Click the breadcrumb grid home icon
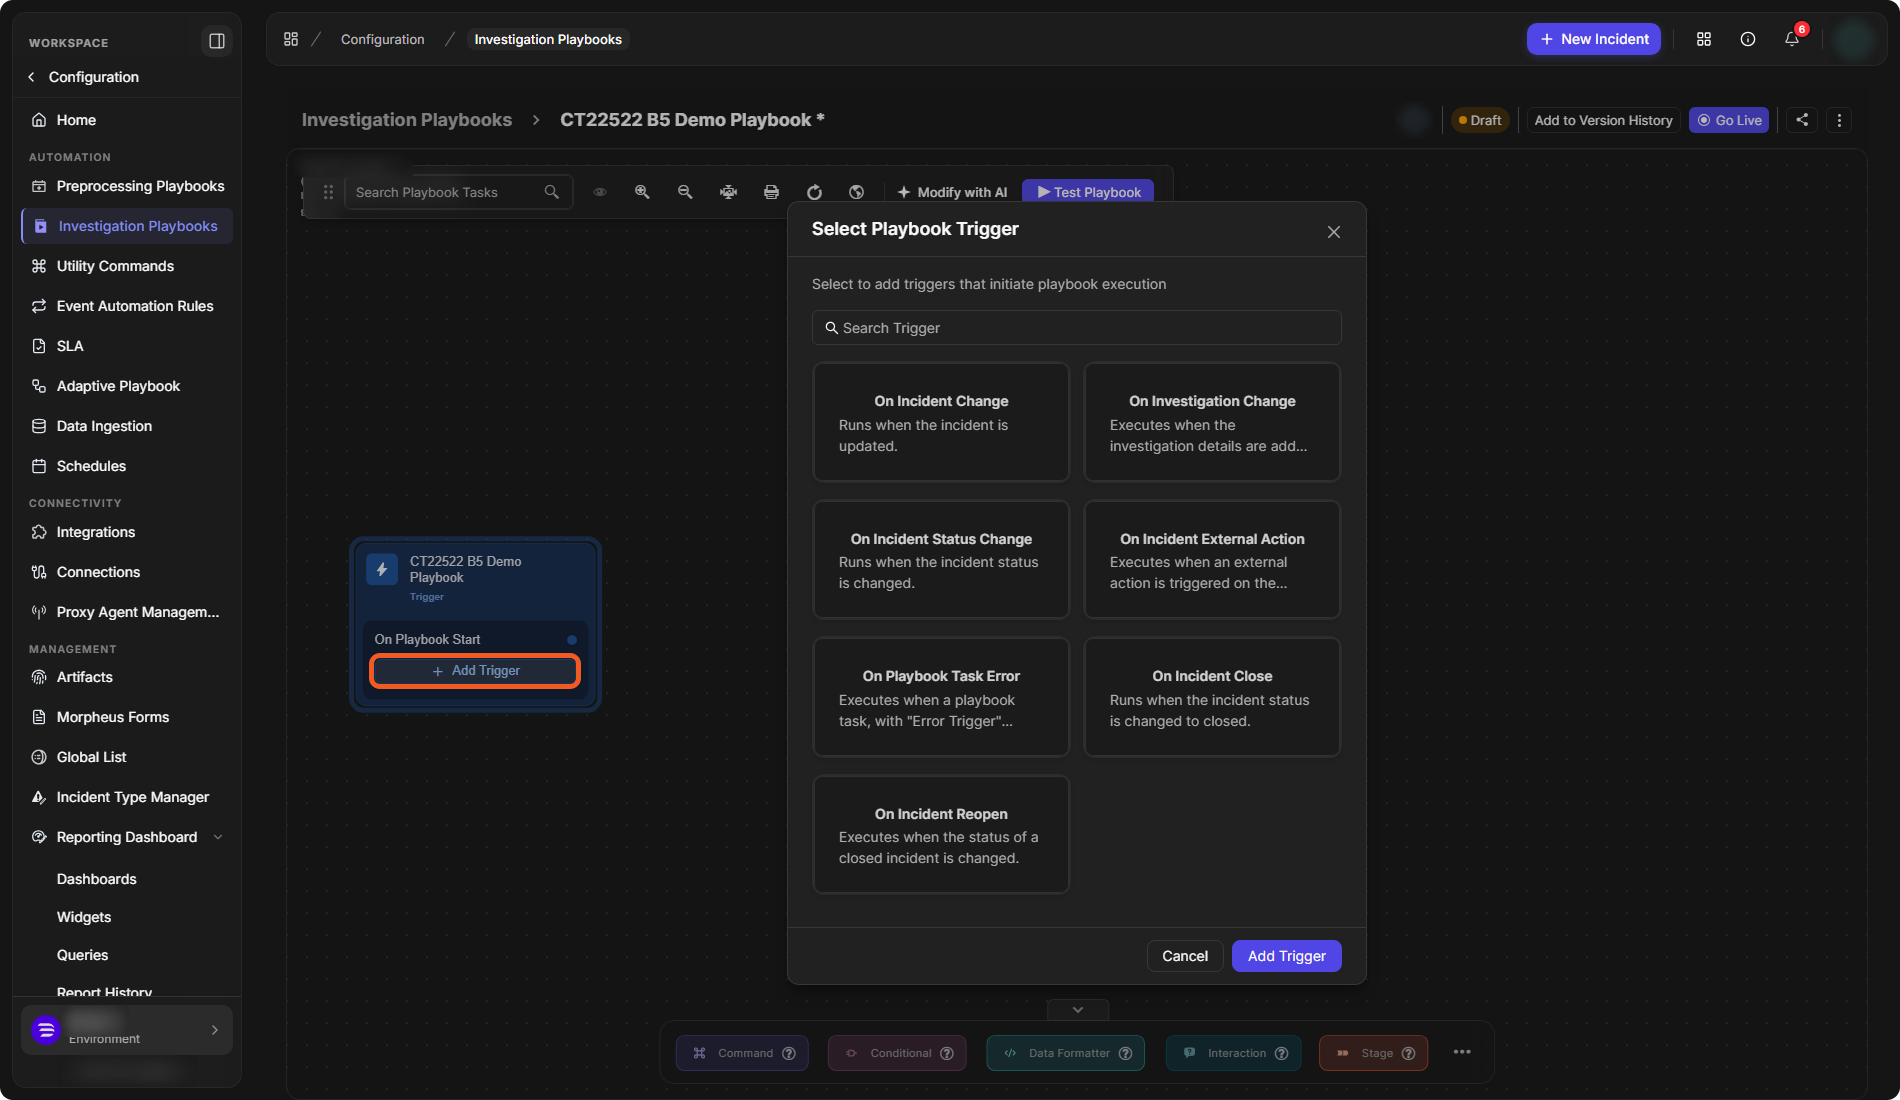The height and width of the screenshot is (1100, 1900). pyautogui.click(x=291, y=39)
